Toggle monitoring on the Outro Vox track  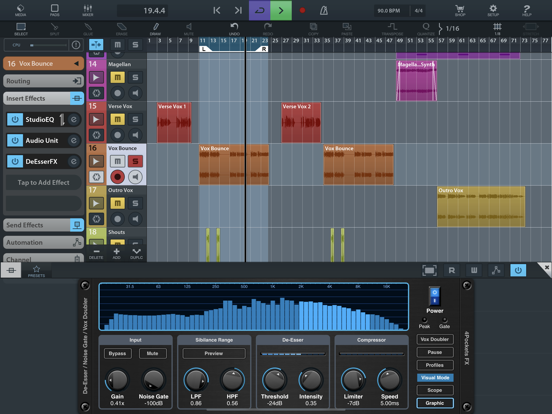coord(135,219)
